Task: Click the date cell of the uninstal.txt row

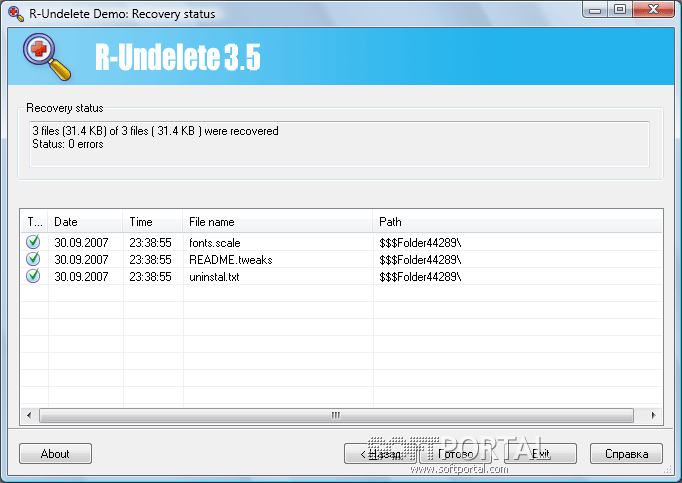Action: [81, 276]
